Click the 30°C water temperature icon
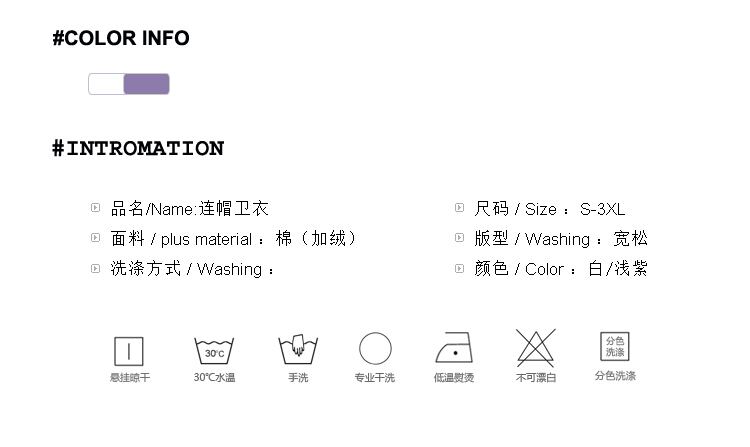This screenshot has height=447, width=750. tap(214, 350)
